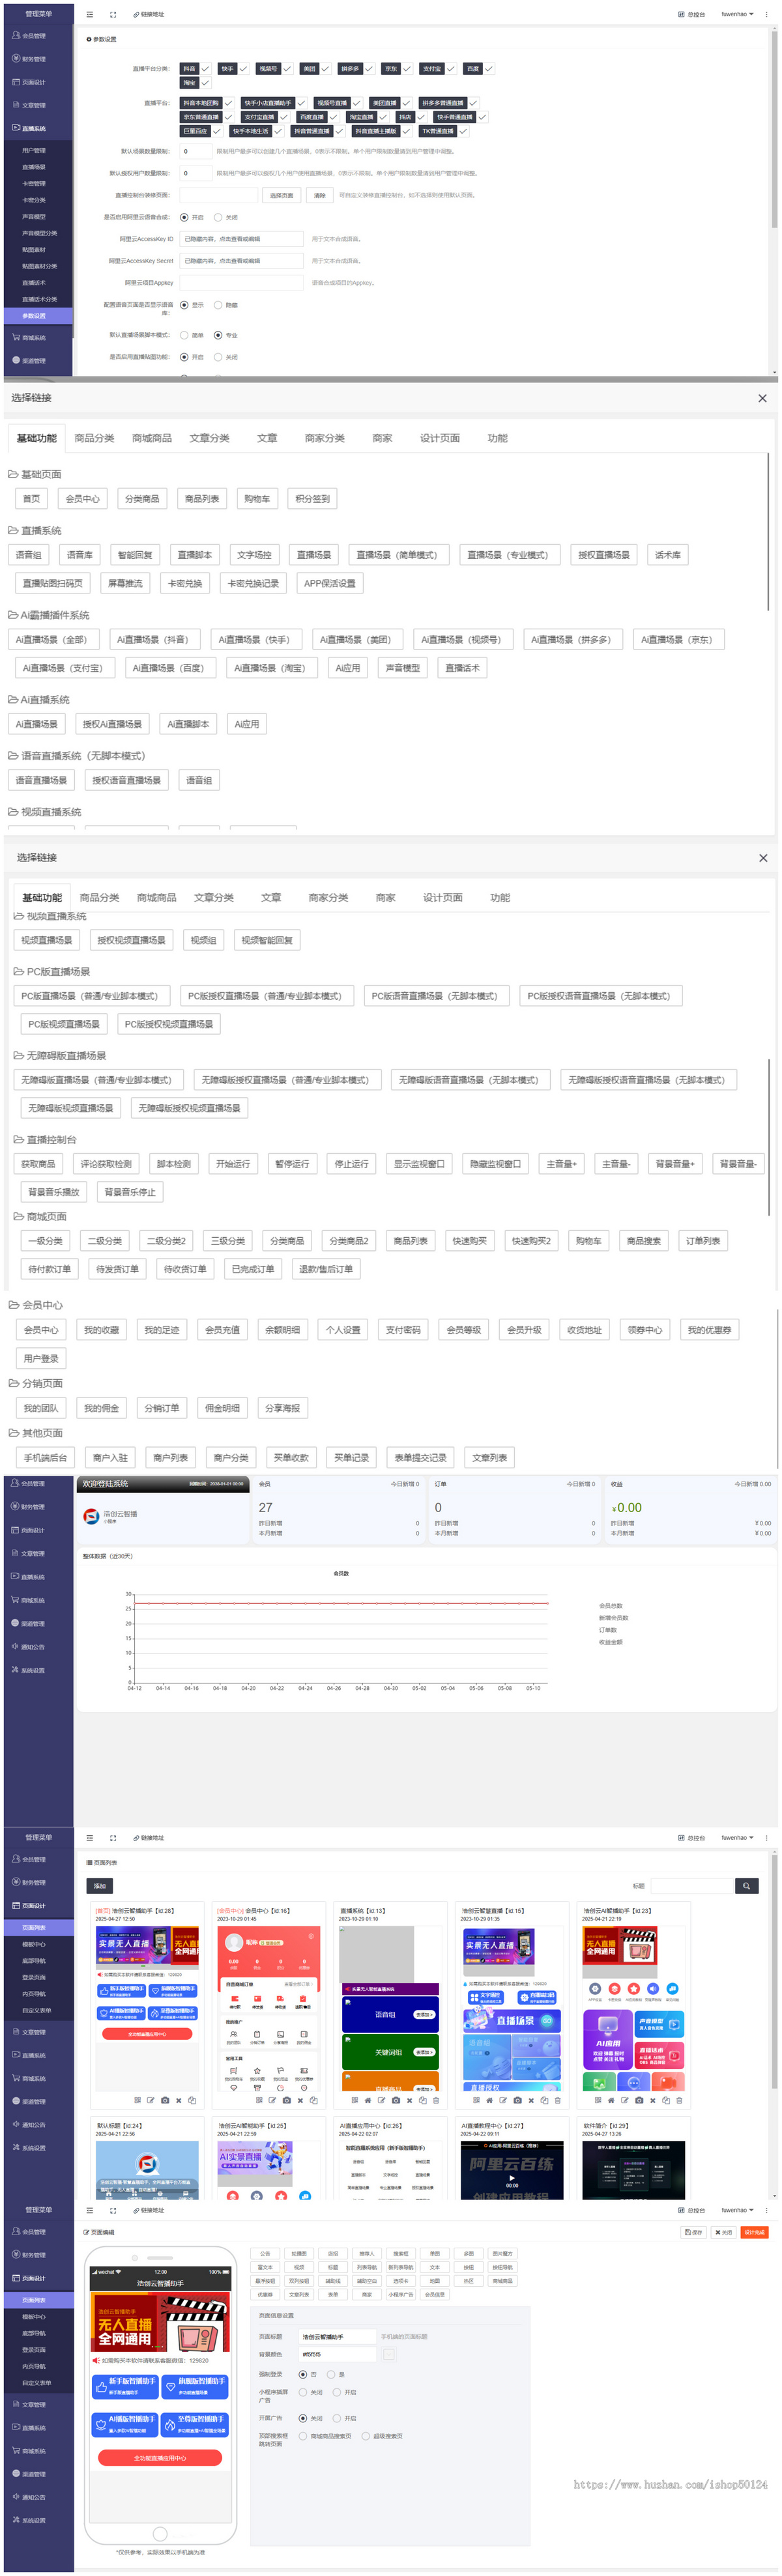
Task: Collapse the Ai直播插件系统 folder section
Action: (x=13, y=615)
